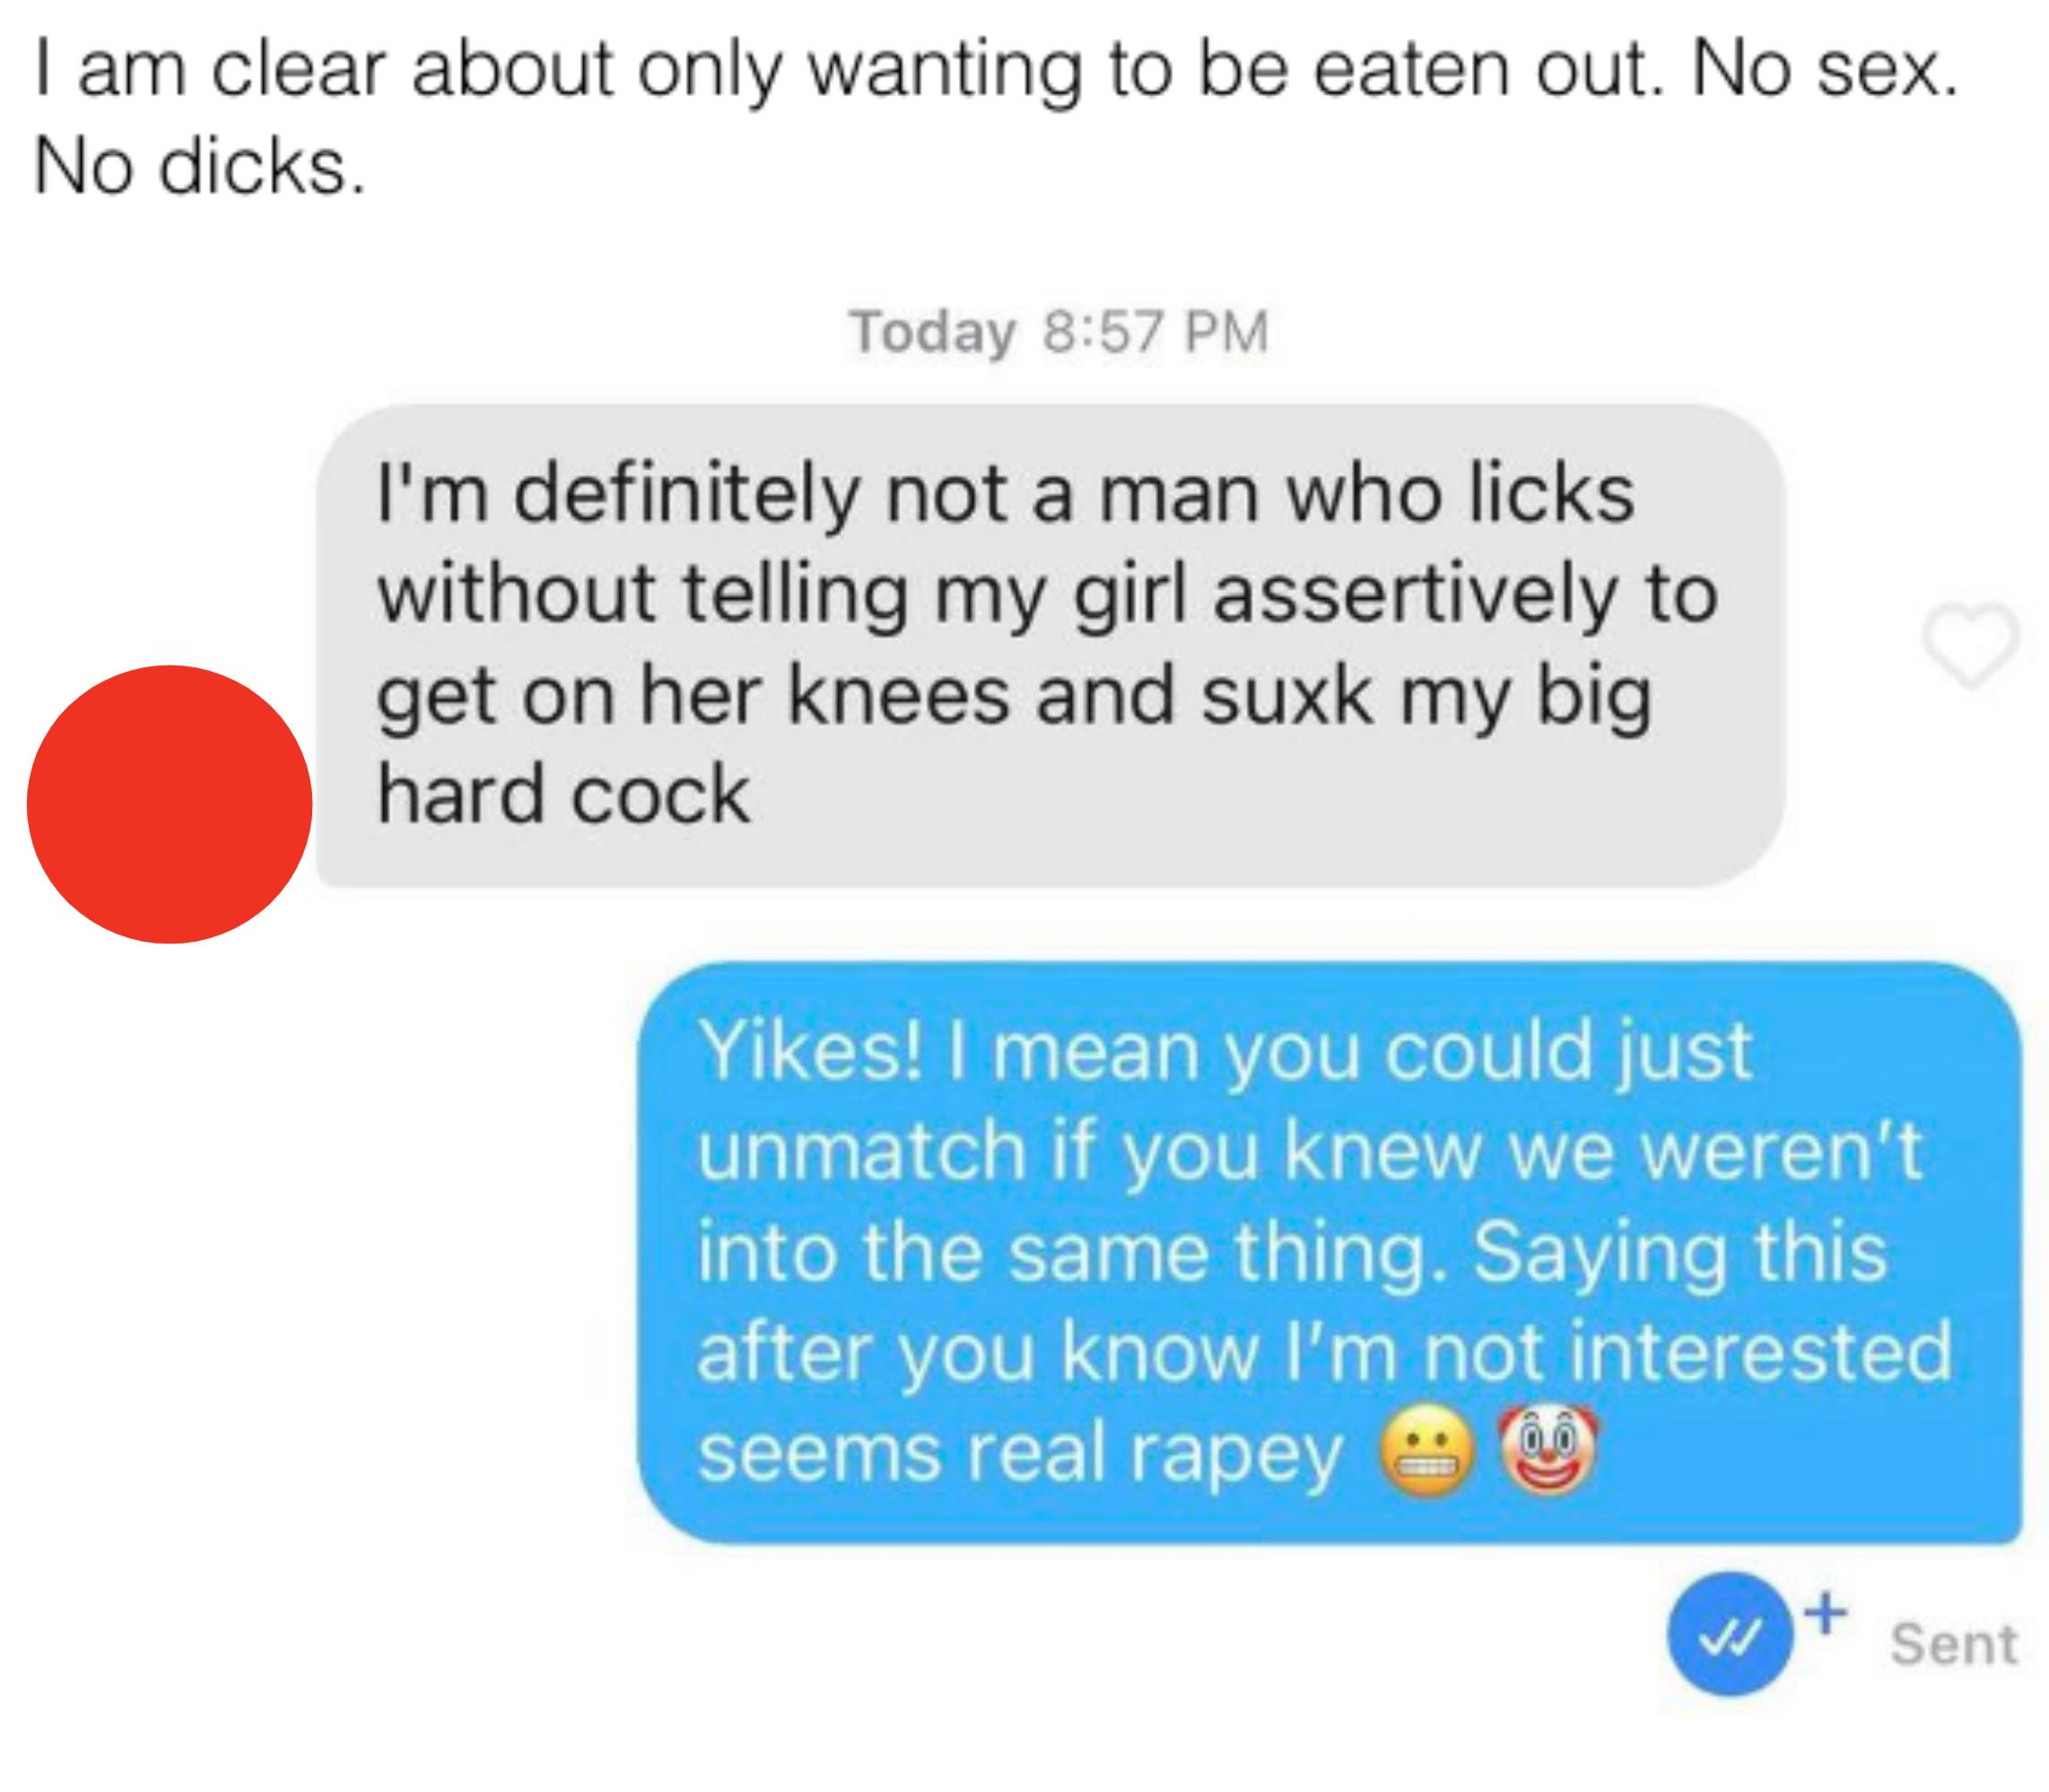The width and height of the screenshot is (2049, 1792).
Task: Open the sender's red profile avatar
Action: click(x=170, y=804)
